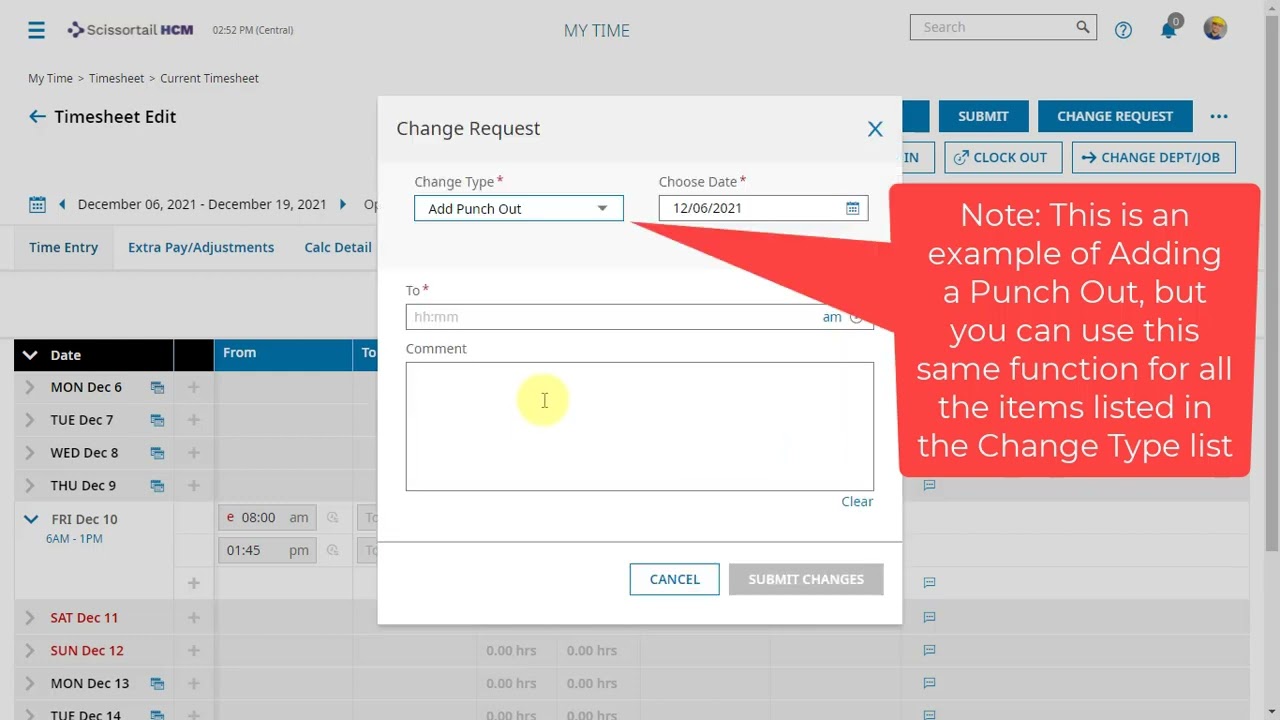The height and width of the screenshot is (720, 1280).
Task: Expand the TUE Dec 7 row
Action: [x=29, y=419]
